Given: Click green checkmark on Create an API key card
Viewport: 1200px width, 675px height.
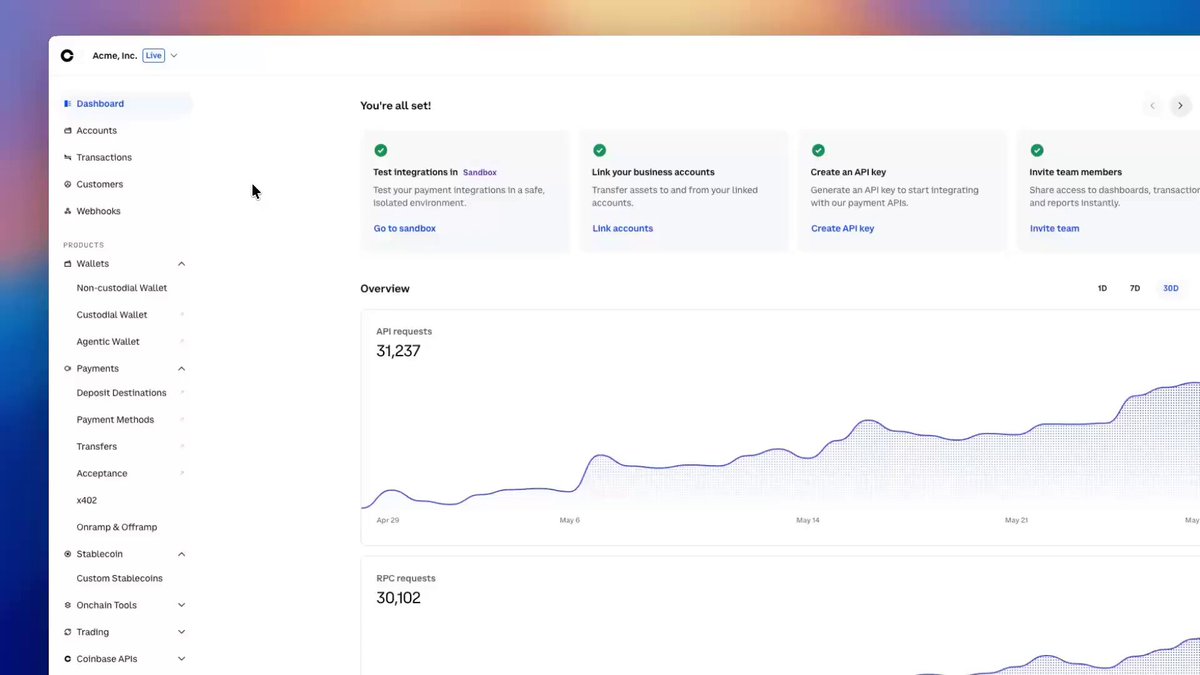Looking at the screenshot, I should pyautogui.click(x=818, y=150).
